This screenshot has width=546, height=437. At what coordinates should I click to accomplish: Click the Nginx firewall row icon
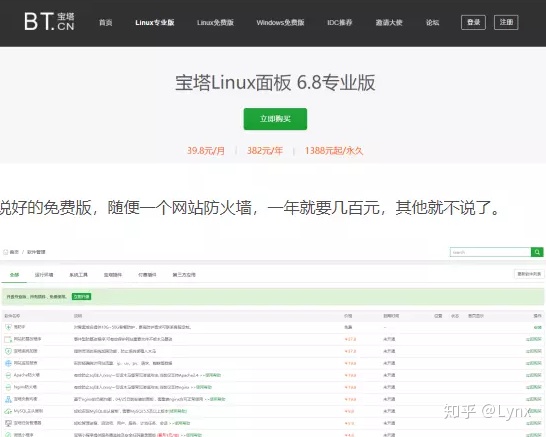8,387
